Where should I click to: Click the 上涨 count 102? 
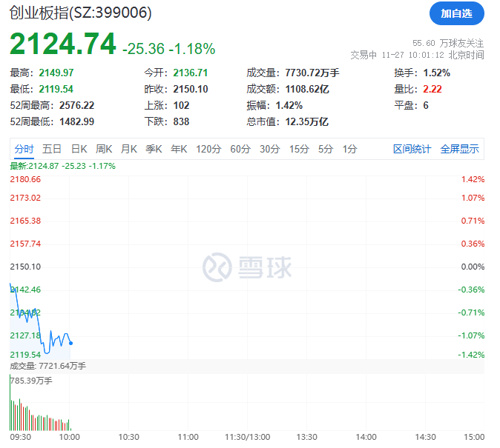point(181,105)
